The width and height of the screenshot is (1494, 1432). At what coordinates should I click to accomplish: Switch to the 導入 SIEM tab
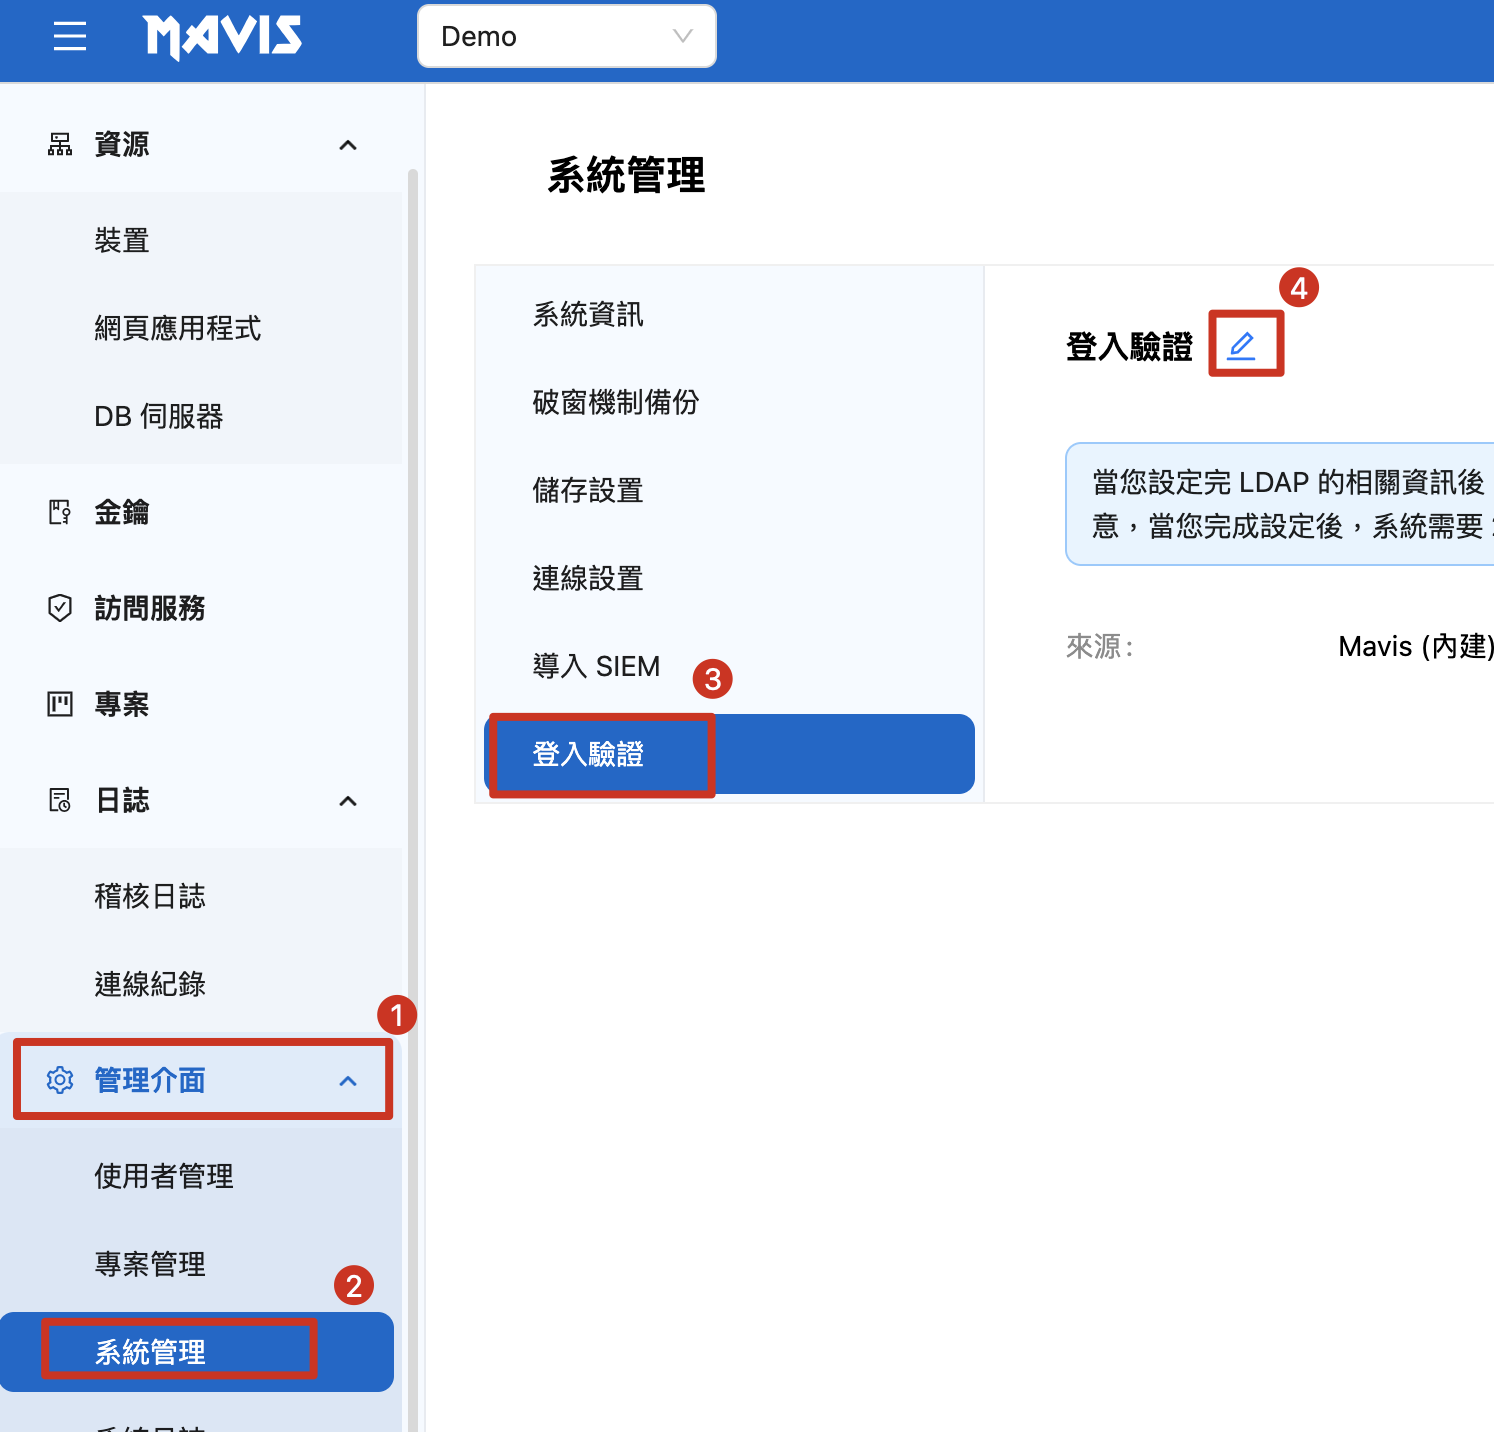pyautogui.click(x=596, y=666)
